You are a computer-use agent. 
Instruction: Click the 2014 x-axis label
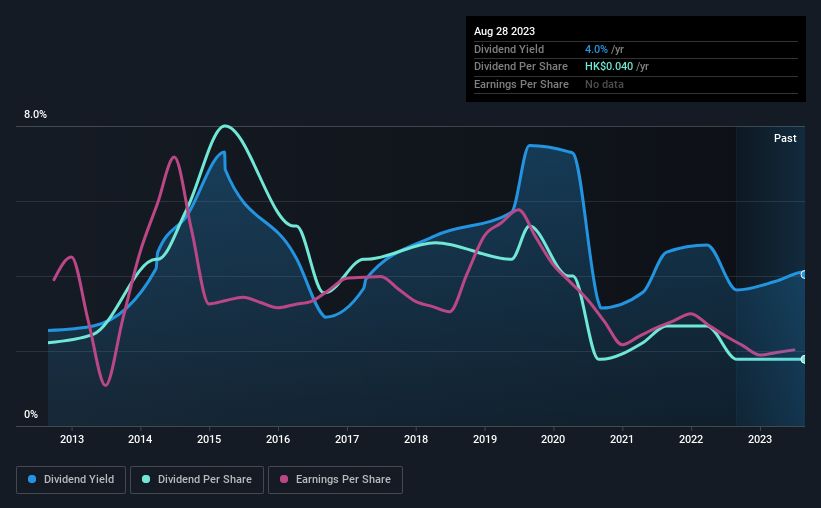140,439
